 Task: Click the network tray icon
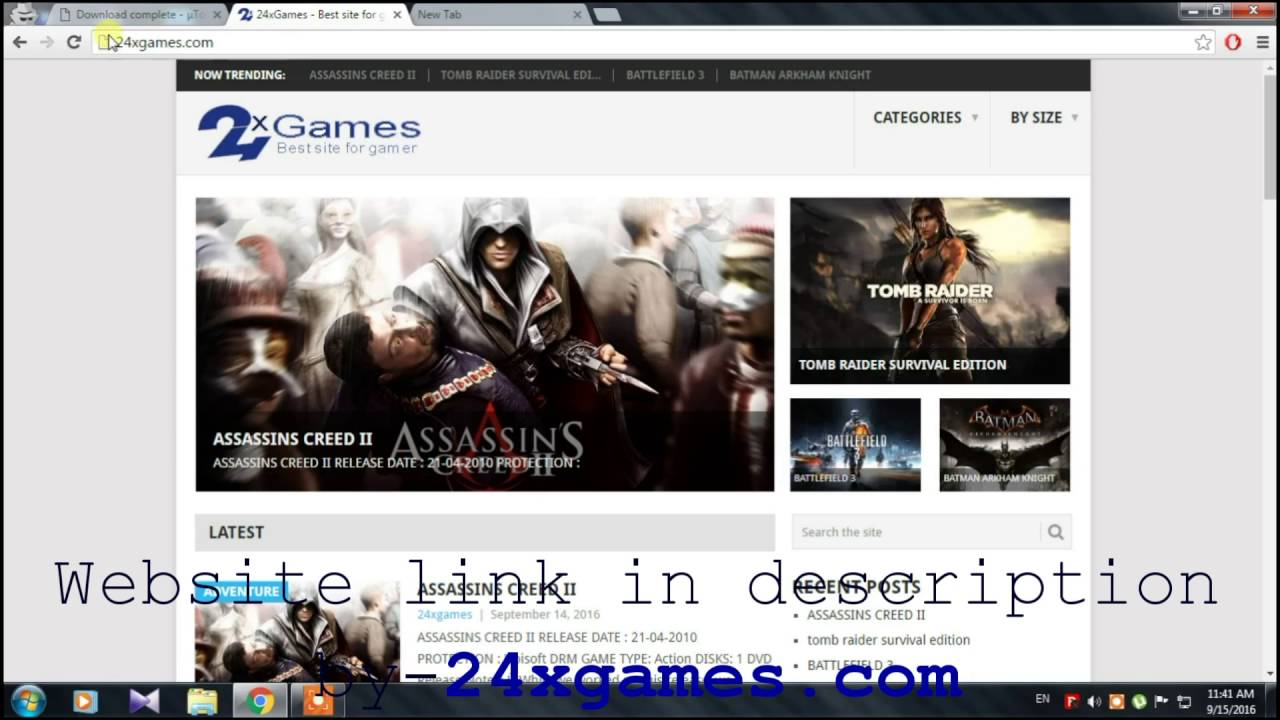(x=1184, y=702)
